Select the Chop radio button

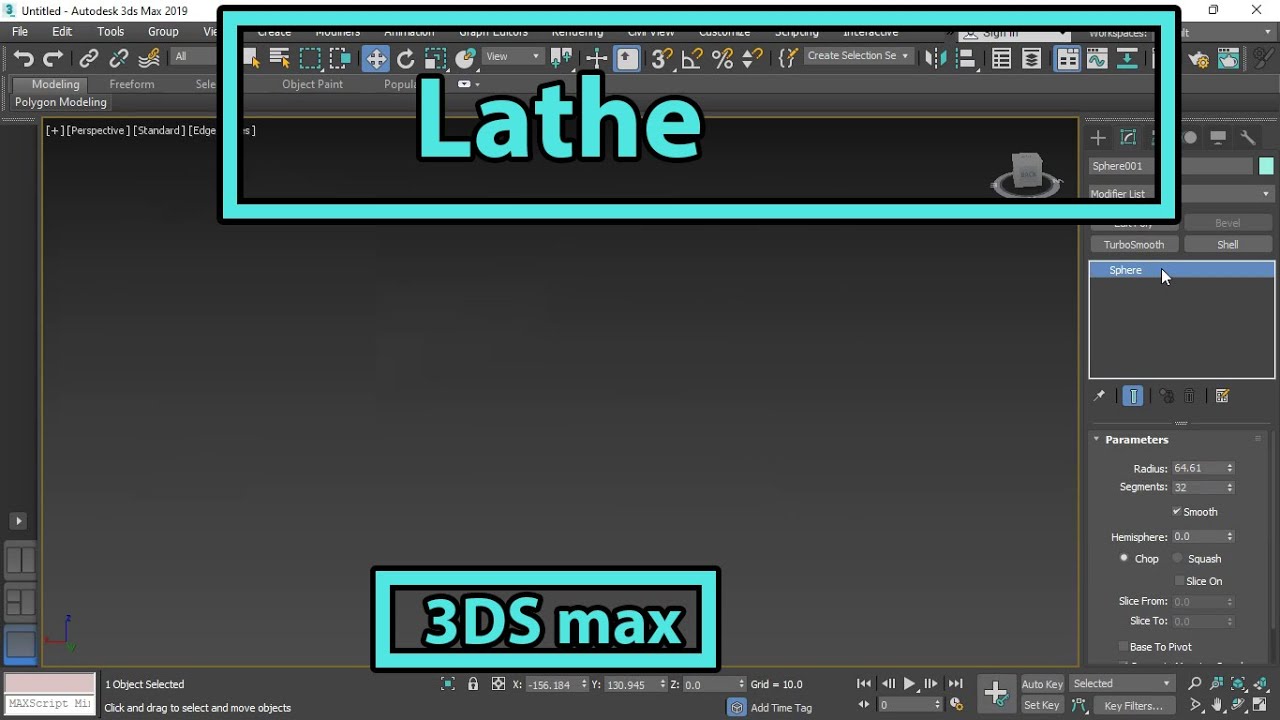point(1124,558)
